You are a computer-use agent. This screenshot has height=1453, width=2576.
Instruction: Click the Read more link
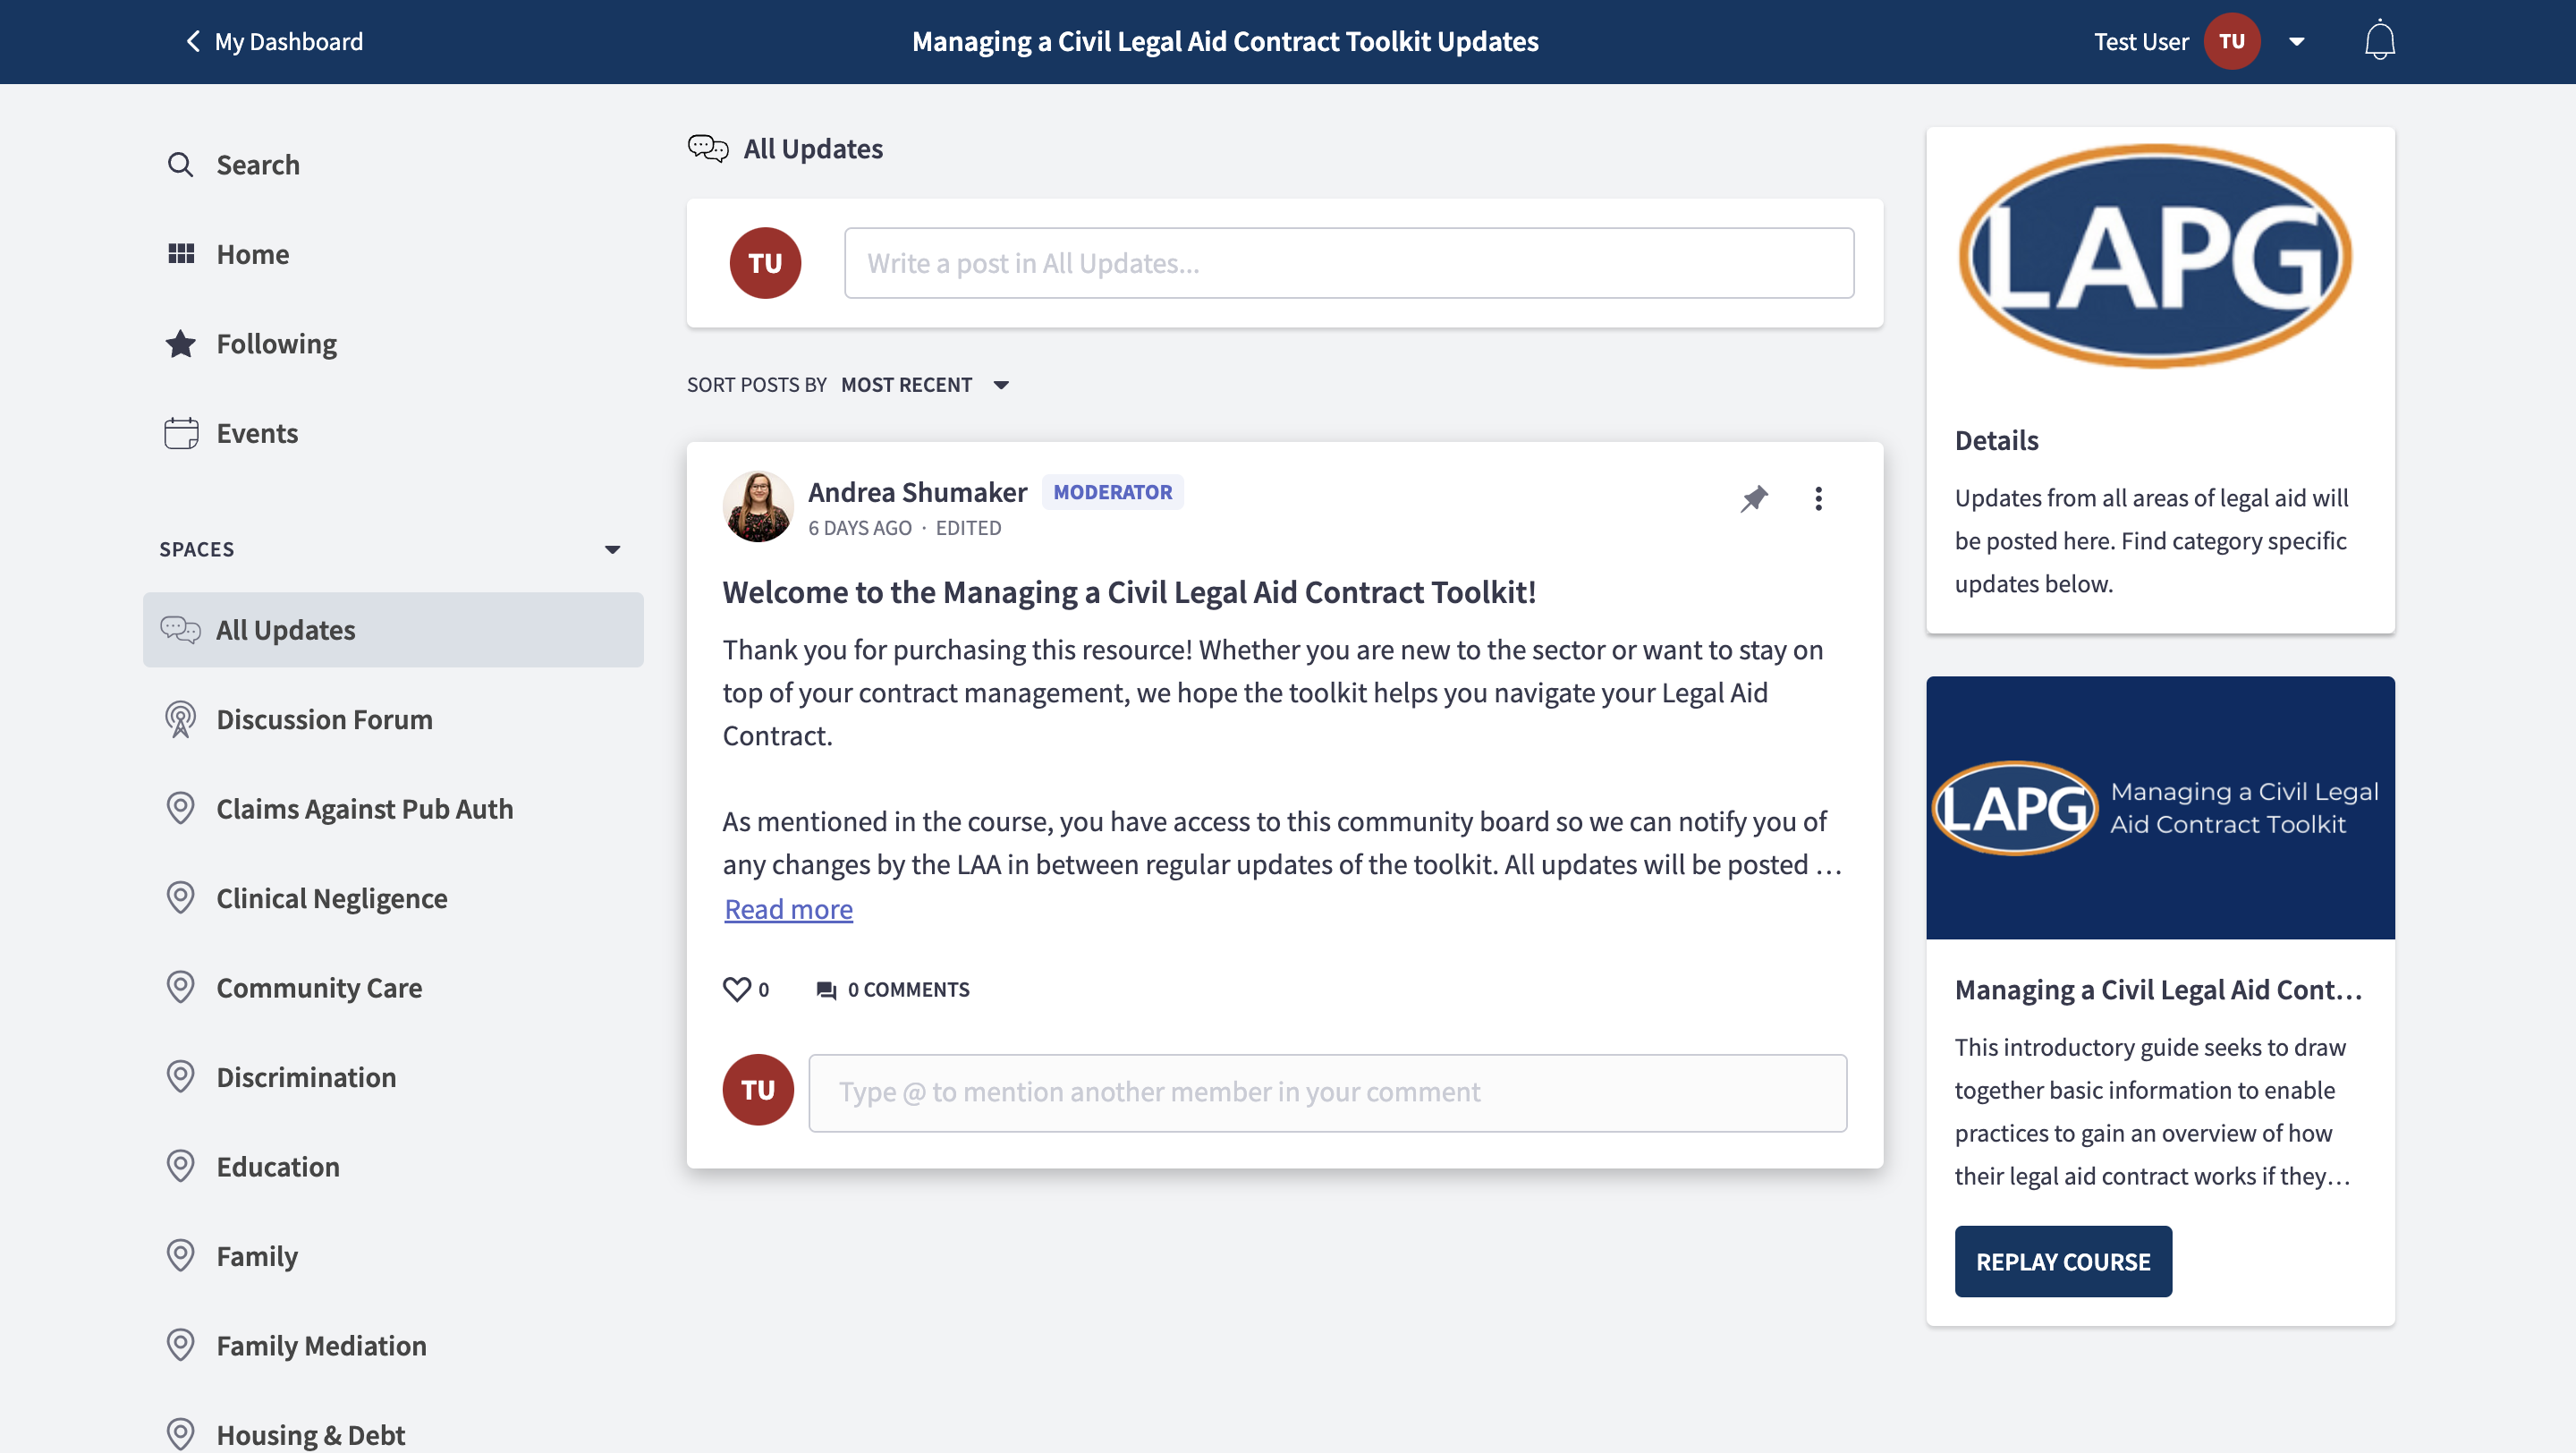coord(788,909)
